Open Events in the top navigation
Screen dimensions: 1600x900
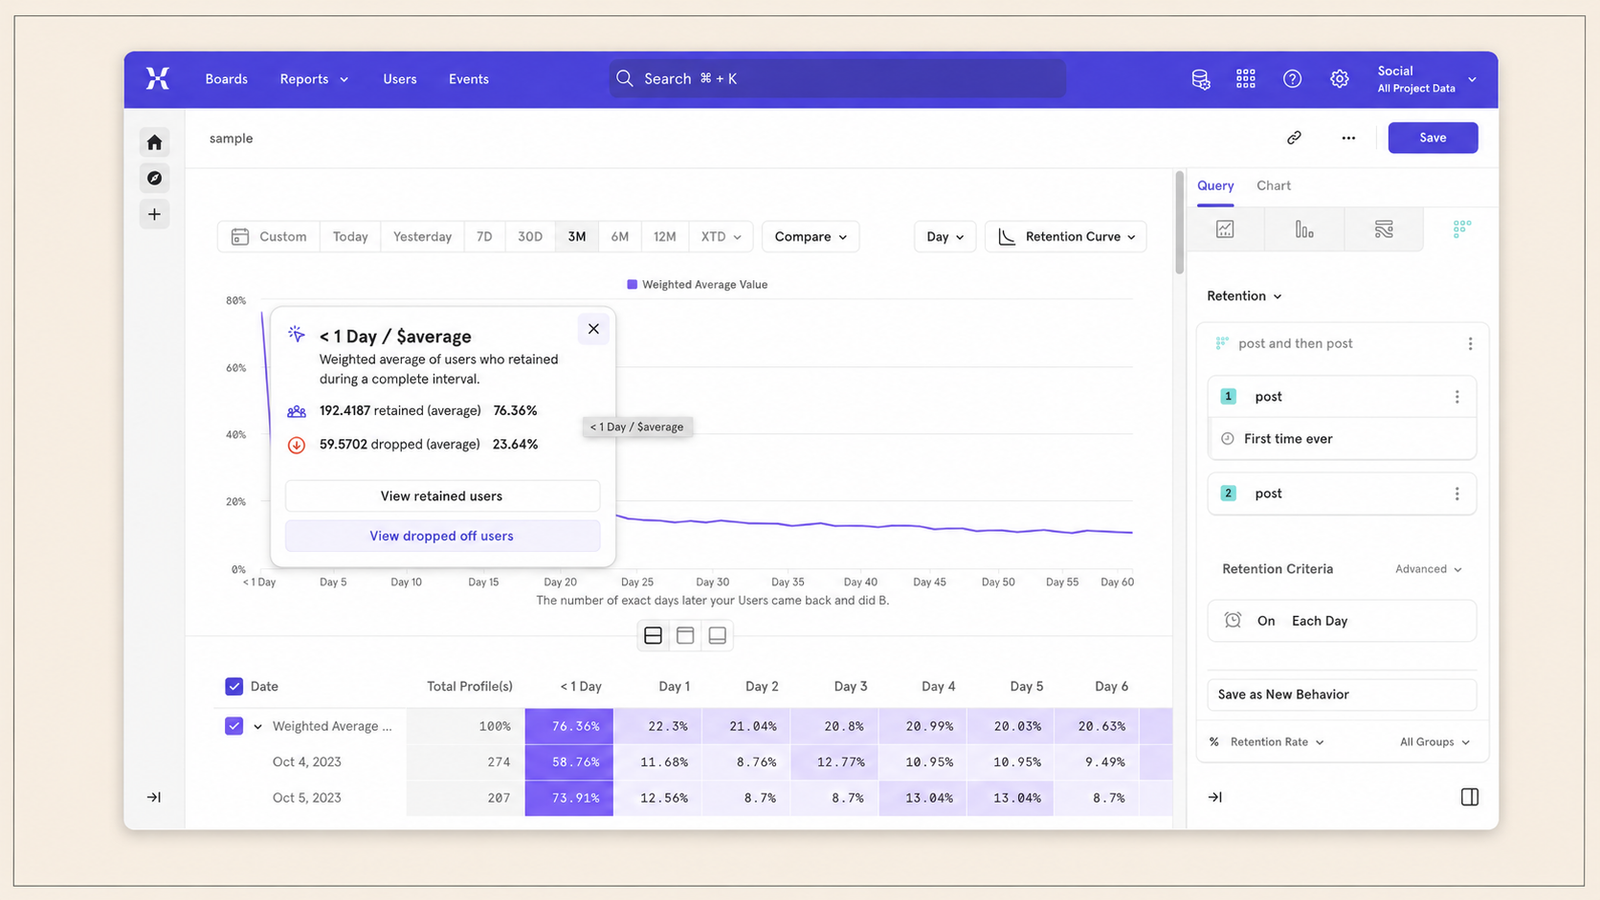click(x=469, y=79)
